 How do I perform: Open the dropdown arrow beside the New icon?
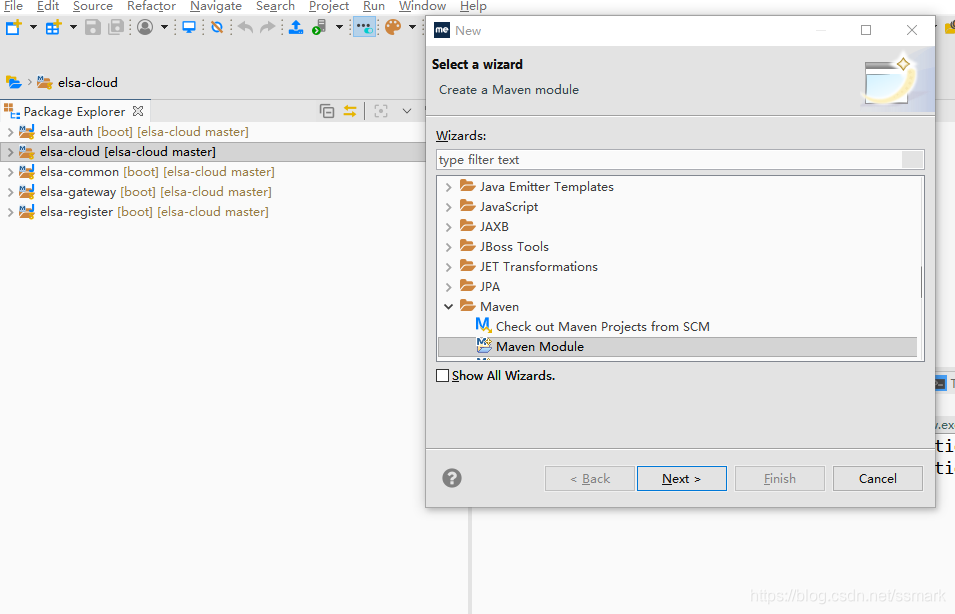tap(33, 27)
